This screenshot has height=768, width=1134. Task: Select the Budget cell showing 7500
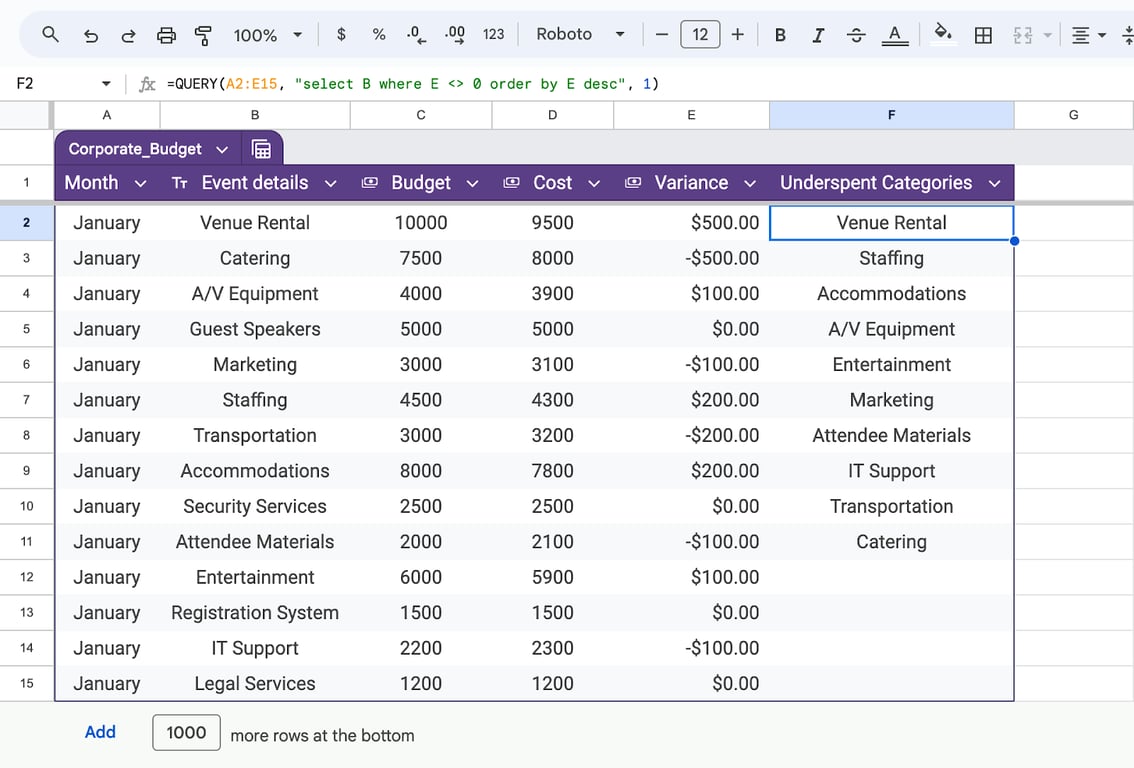coord(421,258)
